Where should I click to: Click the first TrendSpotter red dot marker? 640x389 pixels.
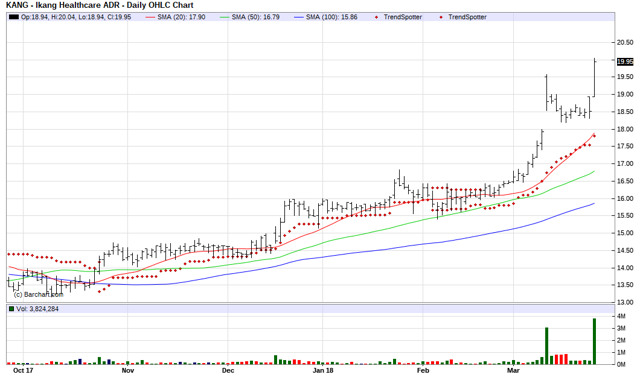(376, 17)
